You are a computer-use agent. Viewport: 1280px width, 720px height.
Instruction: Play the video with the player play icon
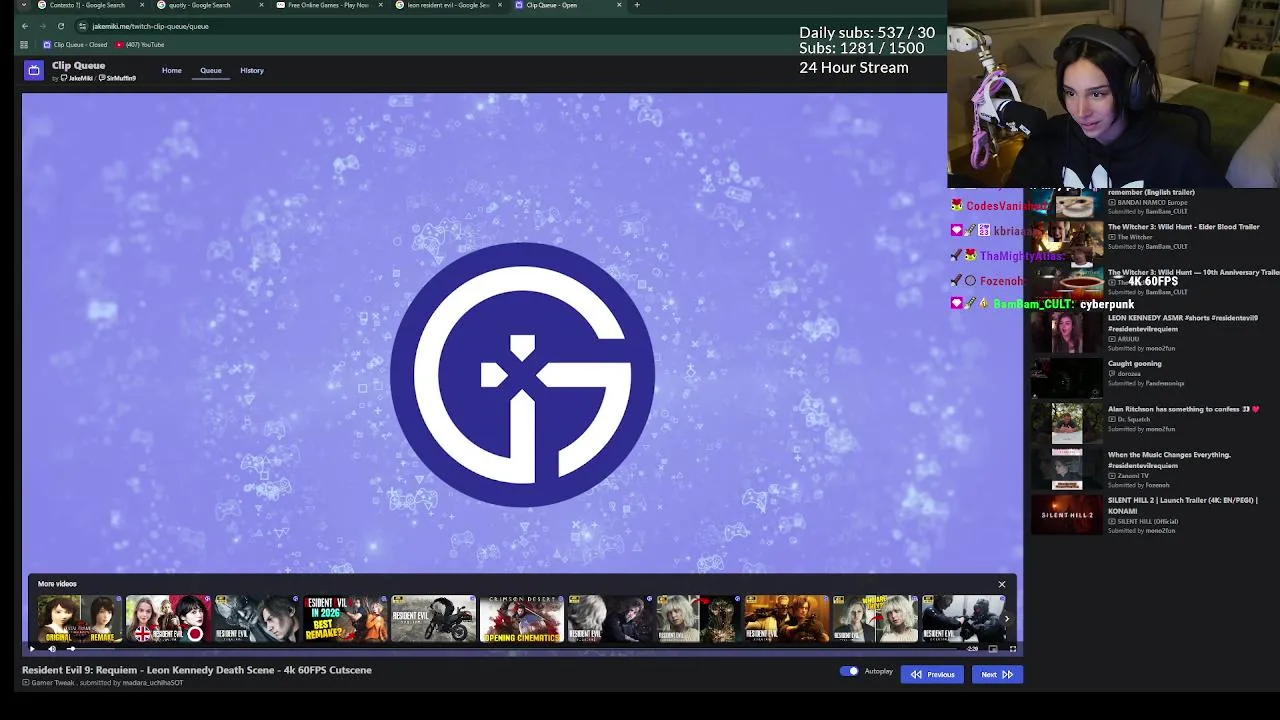(32, 648)
